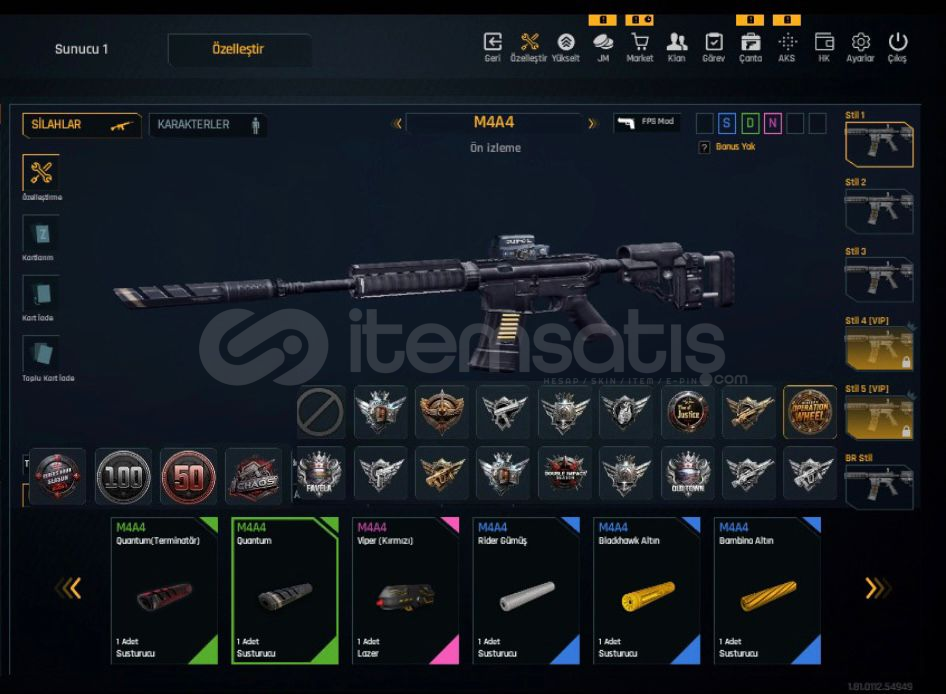
Task: Click the Çıkış power icon
Action: click(897, 42)
